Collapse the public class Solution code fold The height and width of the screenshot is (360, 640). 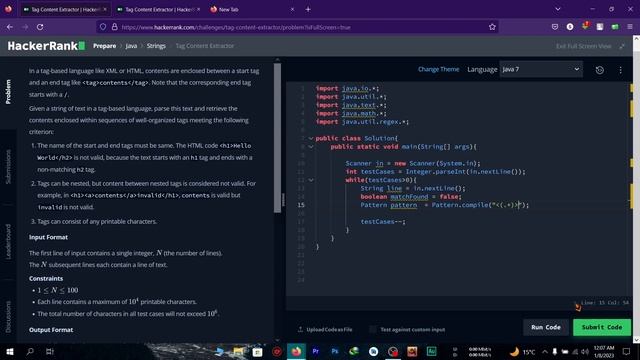(x=311, y=138)
